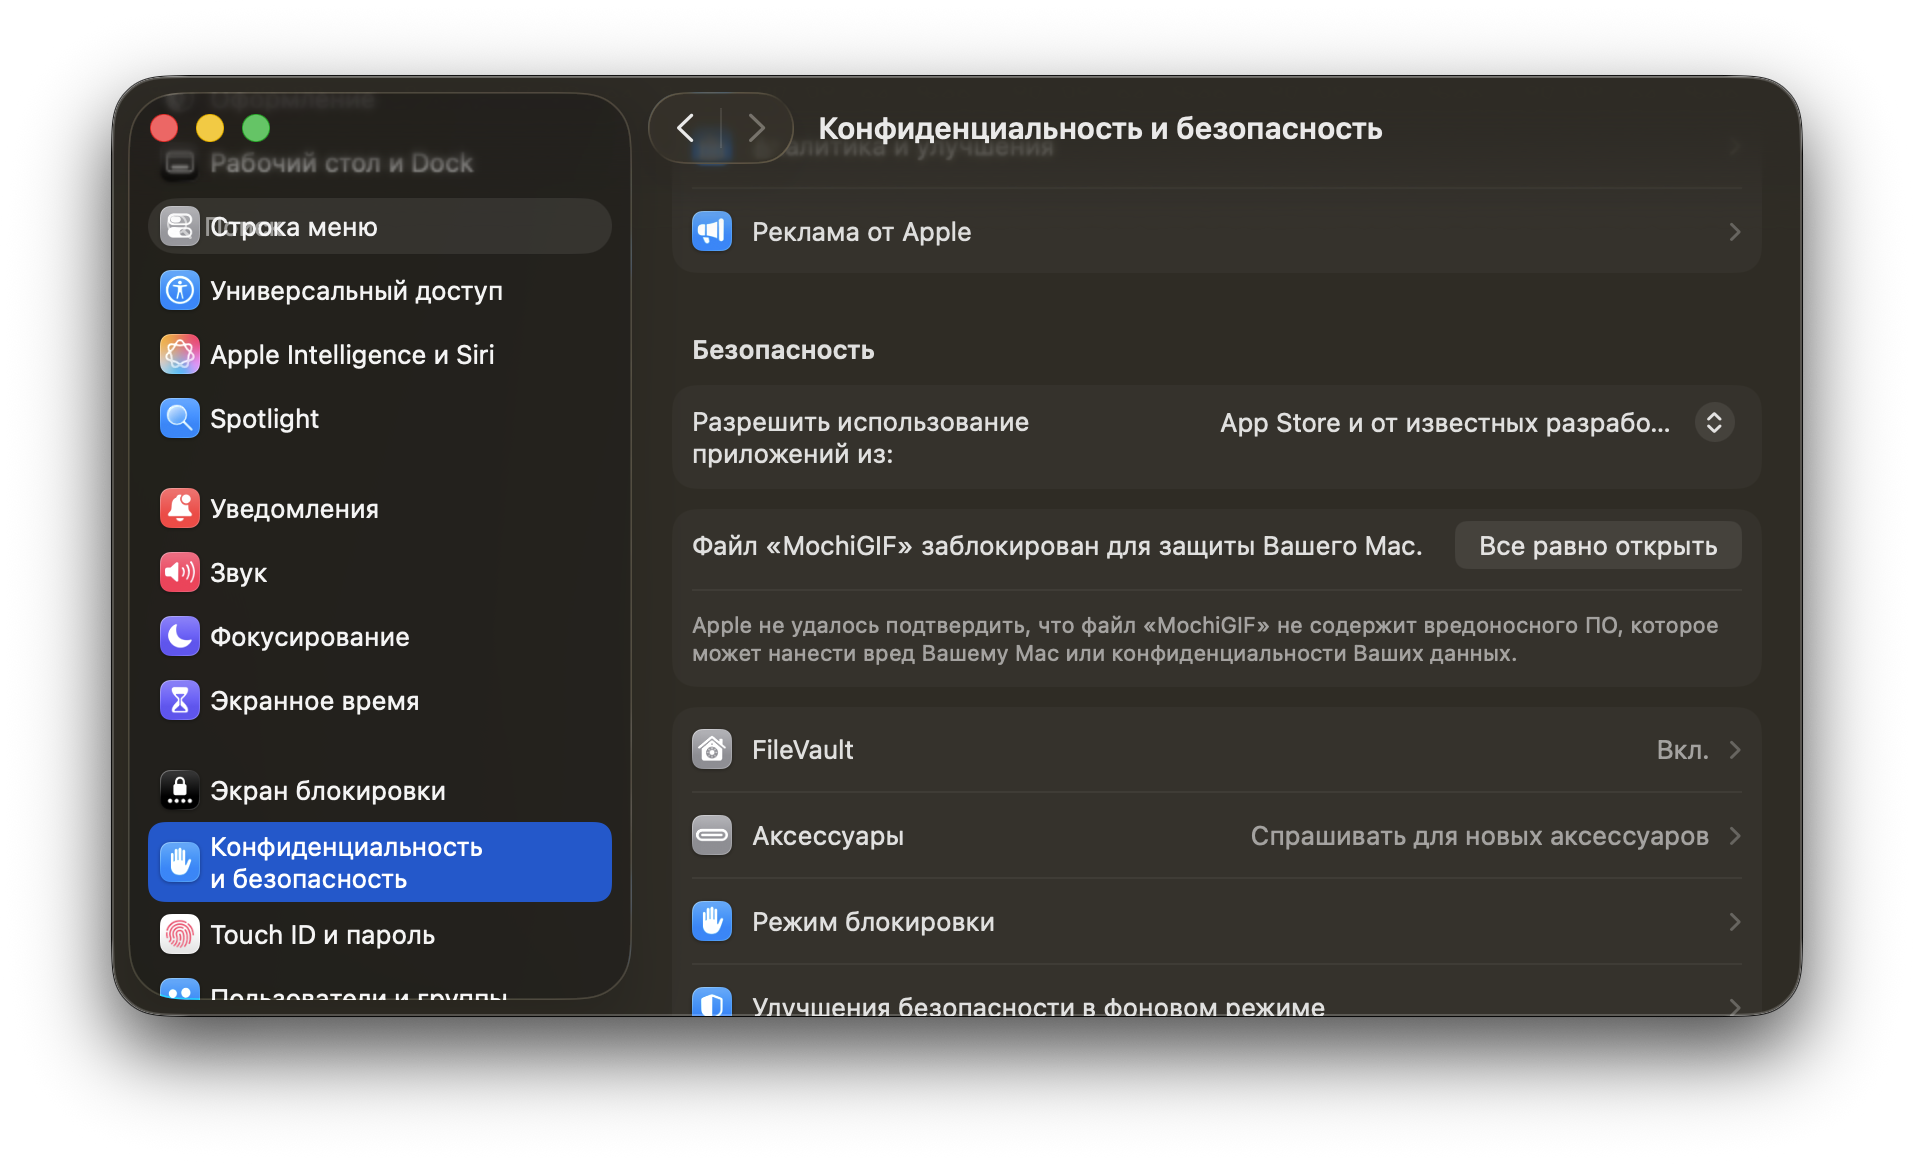Image resolution: width=1914 pixels, height=1164 pixels.
Task: Click the Режим блокировки hand icon
Action: point(712,922)
